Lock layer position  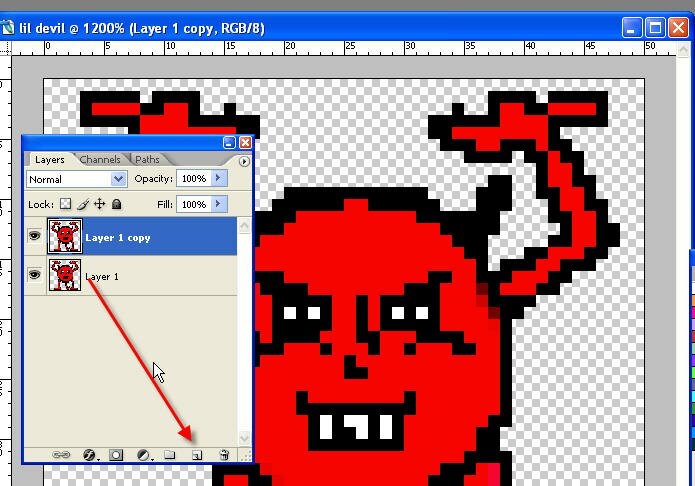pos(100,204)
